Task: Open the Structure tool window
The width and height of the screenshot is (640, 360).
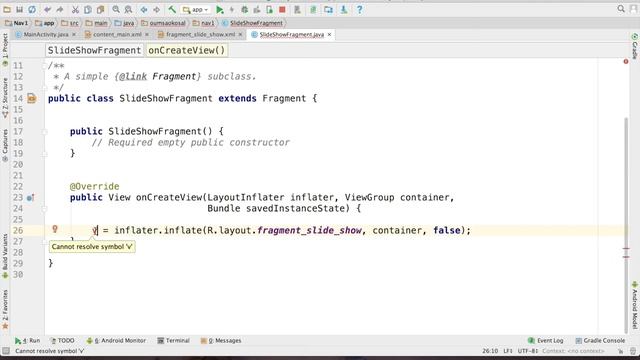Action: pyautogui.click(x=5, y=98)
